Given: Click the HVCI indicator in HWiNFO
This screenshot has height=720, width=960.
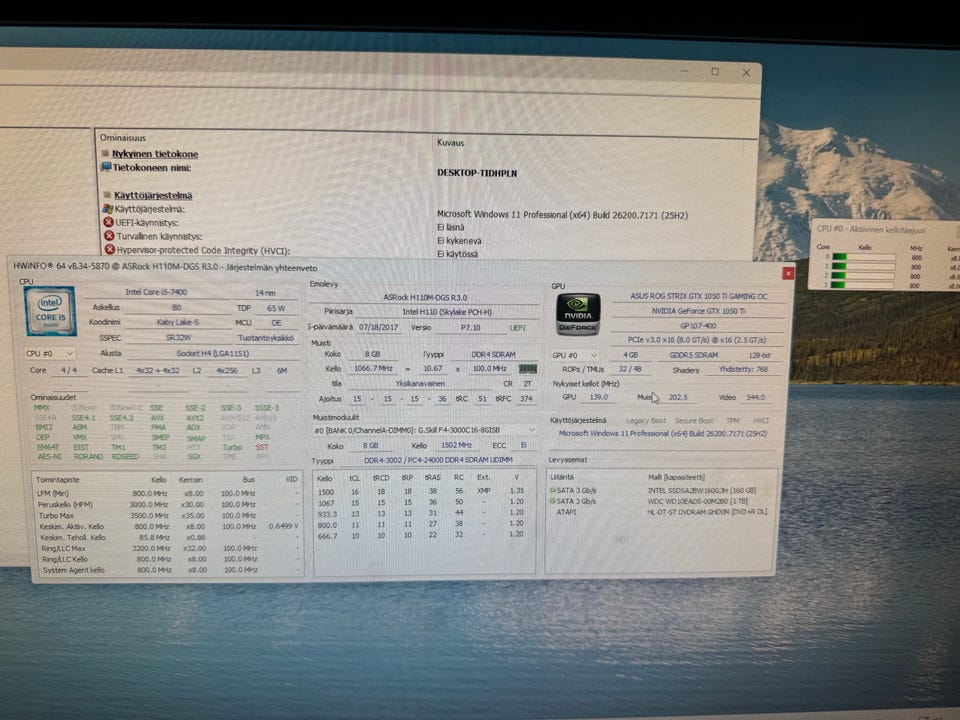Looking at the screenshot, I should (x=760, y=421).
